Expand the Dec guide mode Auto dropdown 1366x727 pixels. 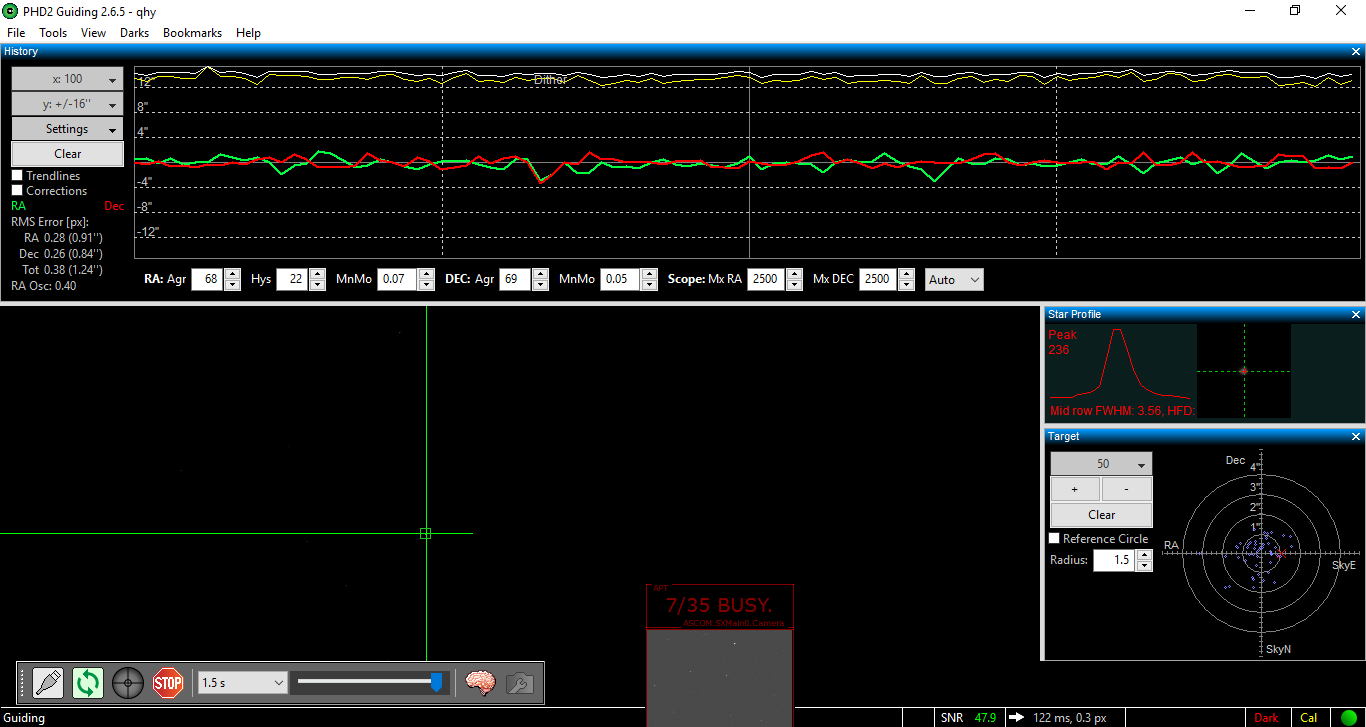(x=954, y=280)
